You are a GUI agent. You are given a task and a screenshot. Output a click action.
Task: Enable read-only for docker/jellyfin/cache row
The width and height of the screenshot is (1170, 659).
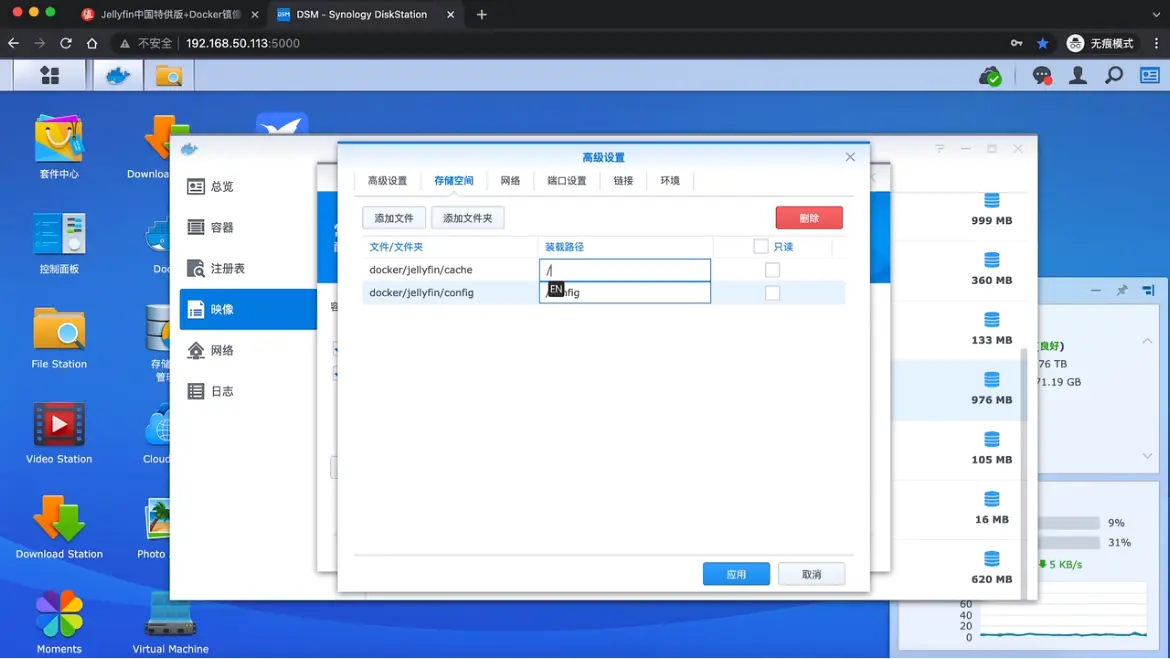coord(772,270)
